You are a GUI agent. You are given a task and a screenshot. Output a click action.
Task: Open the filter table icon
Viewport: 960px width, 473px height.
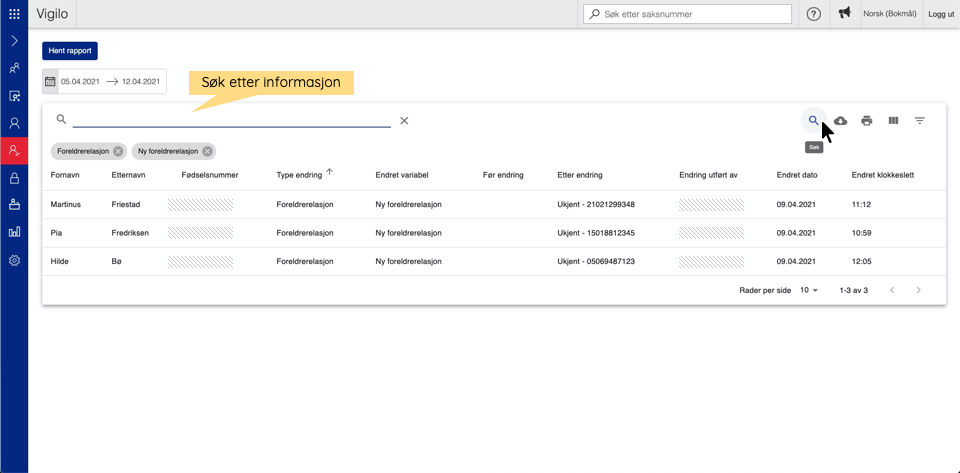point(920,121)
